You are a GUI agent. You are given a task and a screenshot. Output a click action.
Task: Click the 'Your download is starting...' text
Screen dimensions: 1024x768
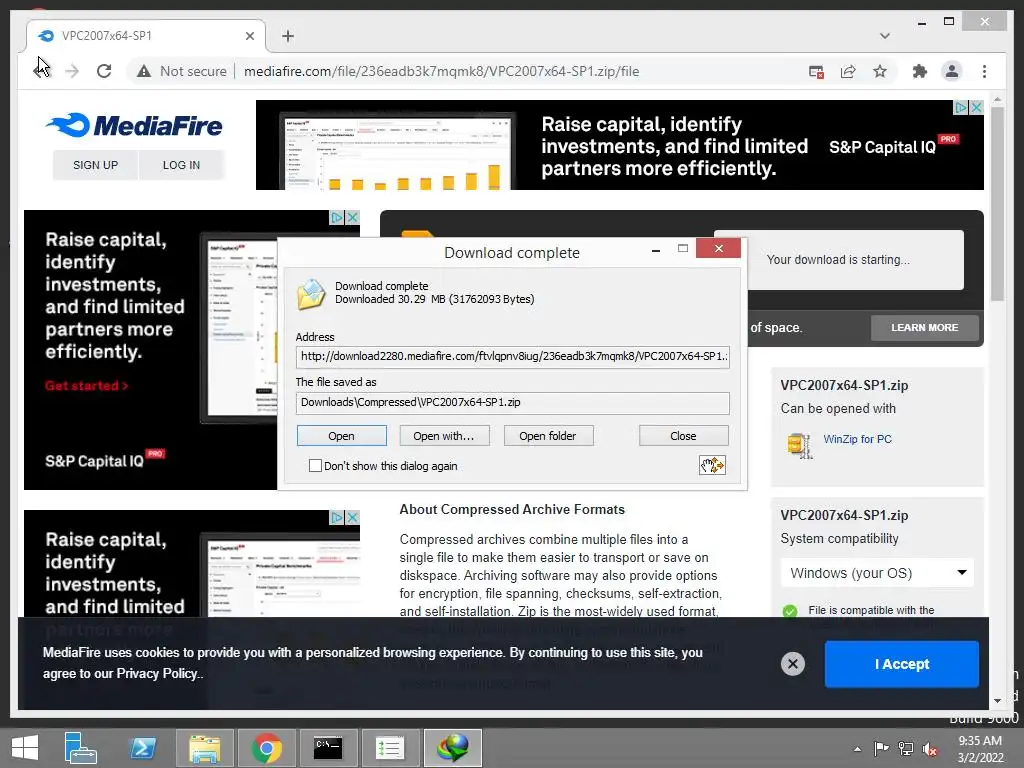(x=838, y=259)
